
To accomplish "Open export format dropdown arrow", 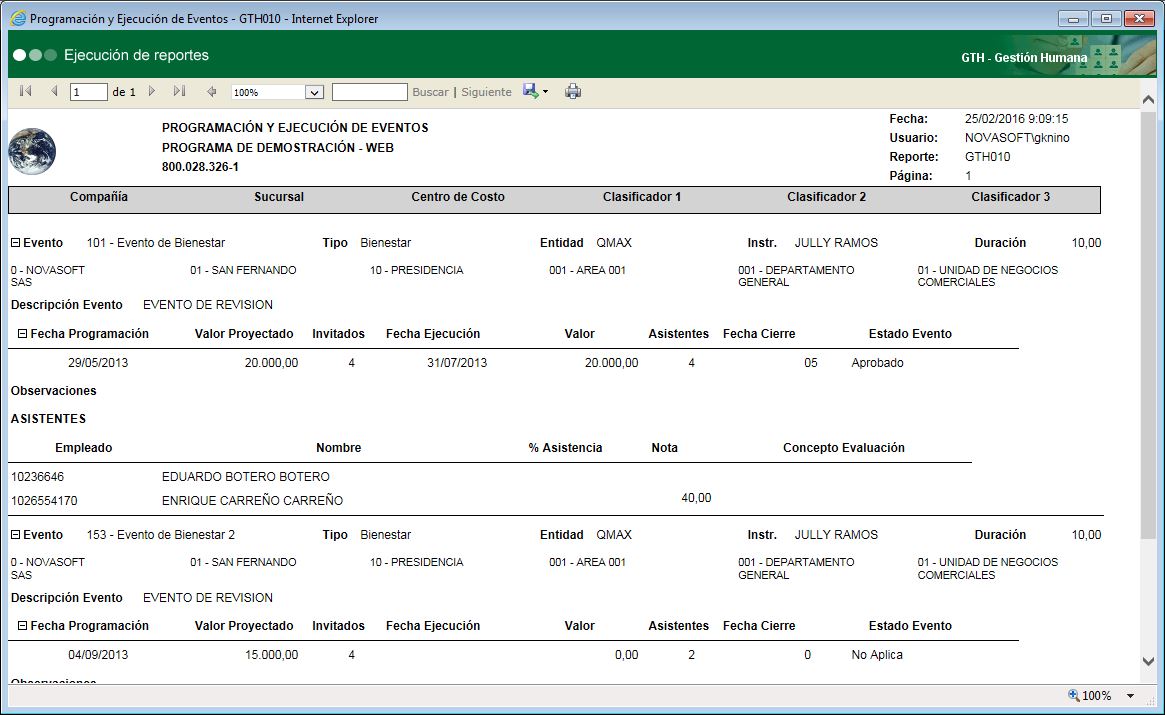I will tap(545, 92).
